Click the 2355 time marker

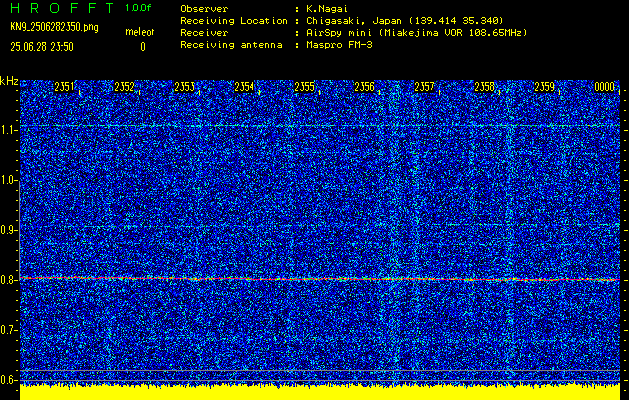[x=304, y=87]
